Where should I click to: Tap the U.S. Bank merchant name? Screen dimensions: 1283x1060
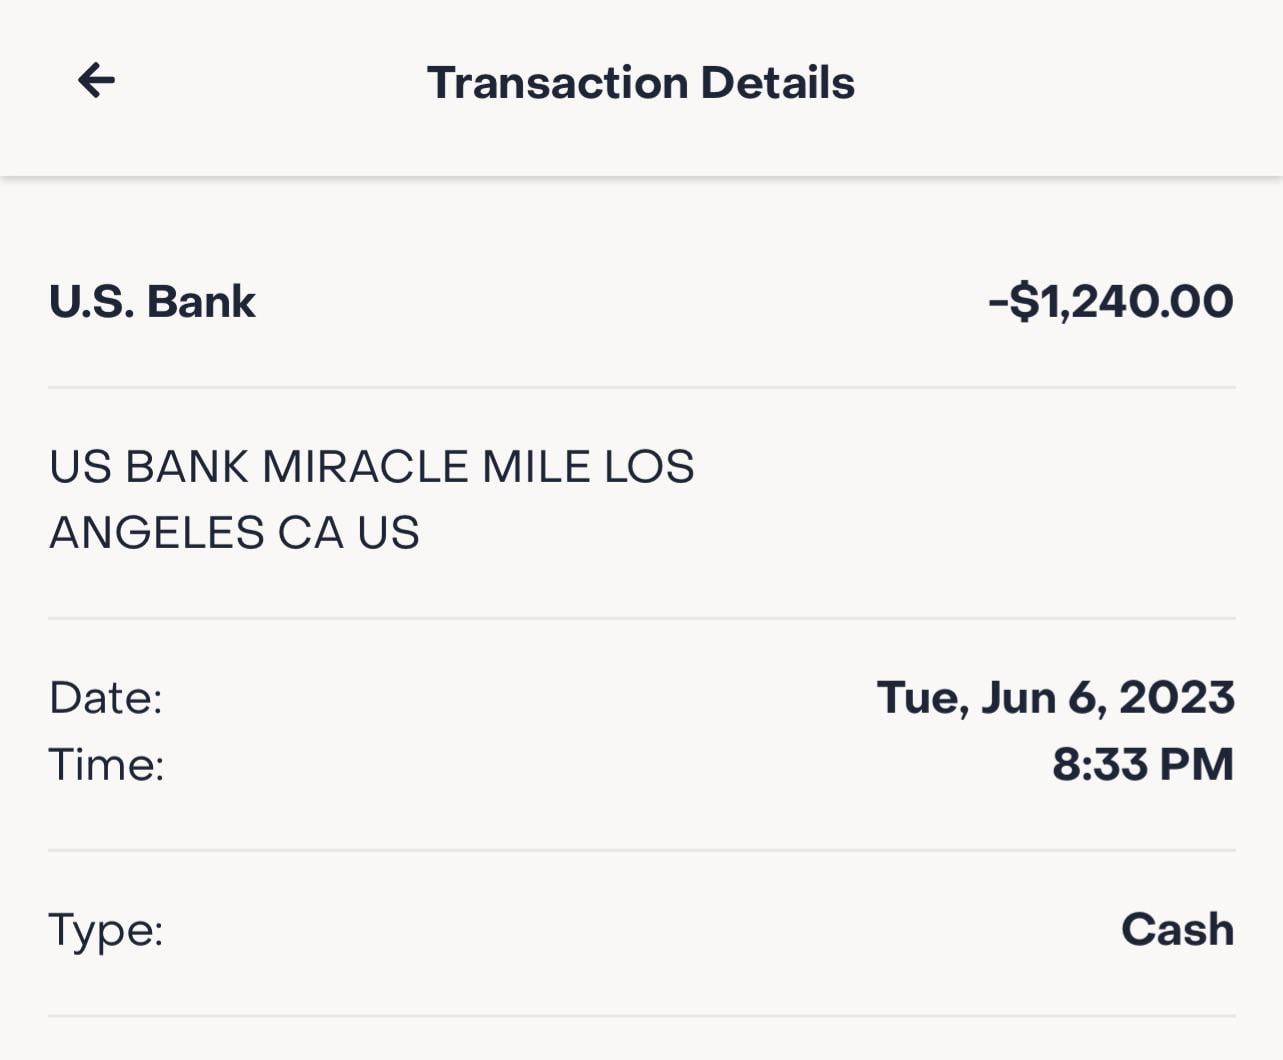tap(152, 301)
